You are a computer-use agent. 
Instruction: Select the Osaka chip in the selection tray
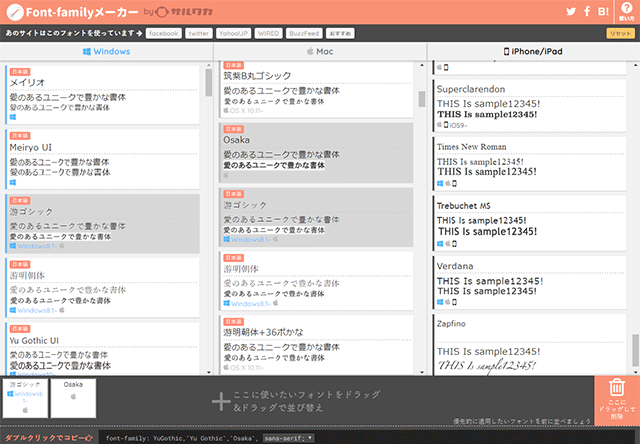tap(73, 398)
